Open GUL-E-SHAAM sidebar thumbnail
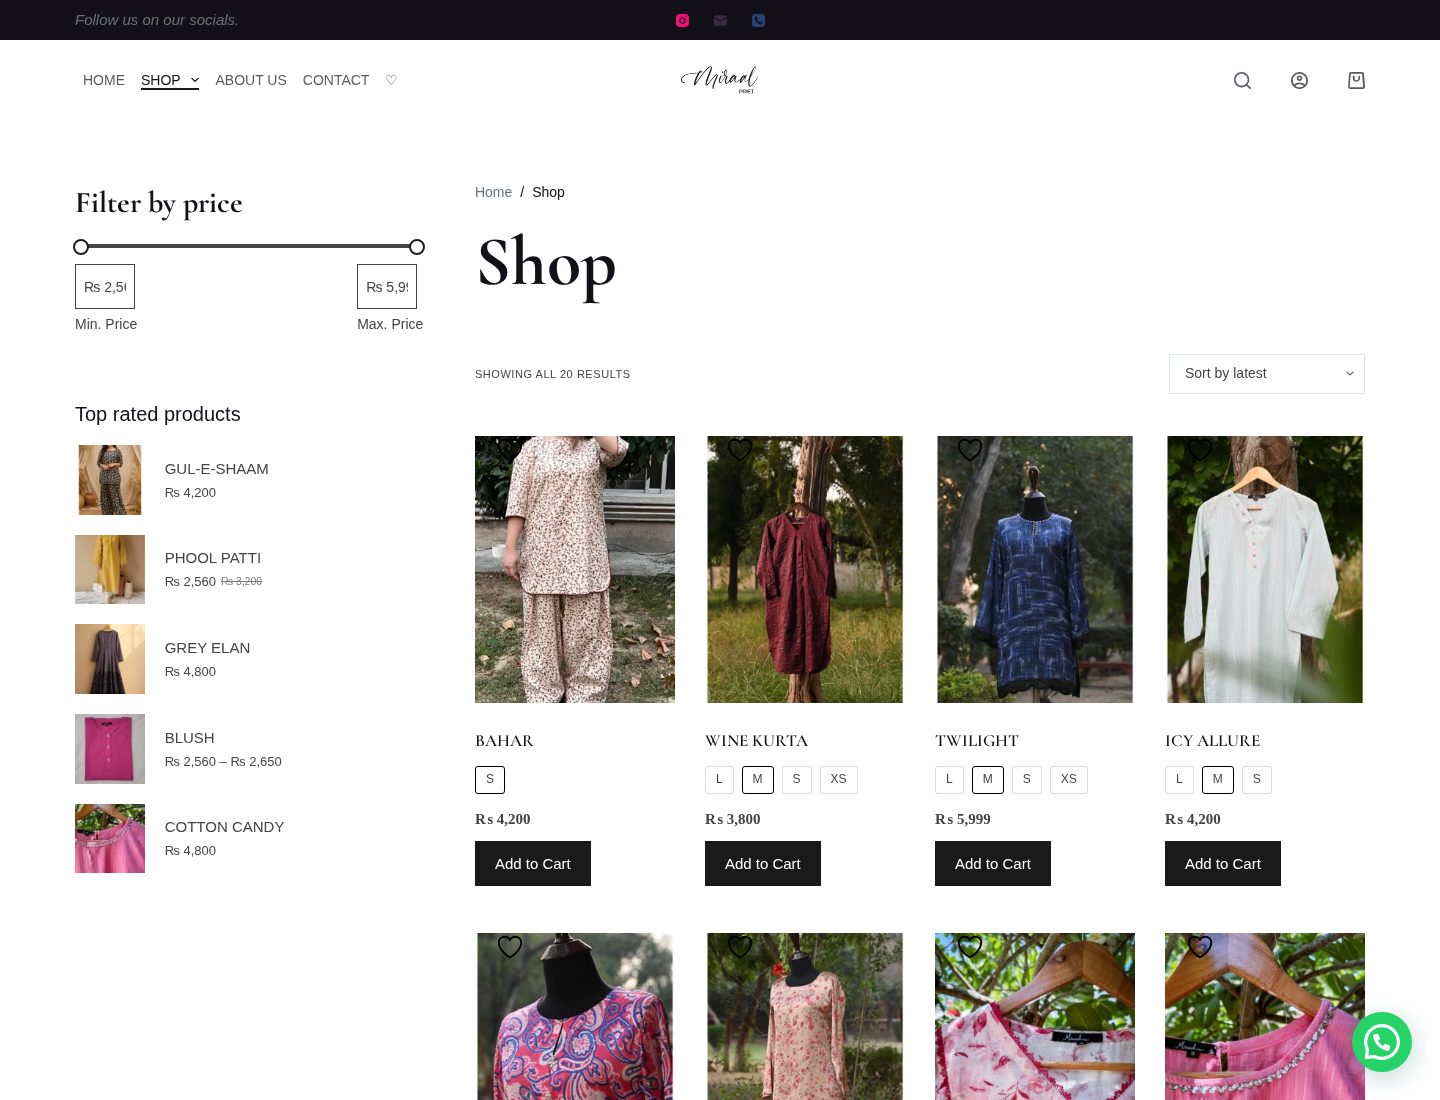The width and height of the screenshot is (1440, 1100). (x=110, y=480)
